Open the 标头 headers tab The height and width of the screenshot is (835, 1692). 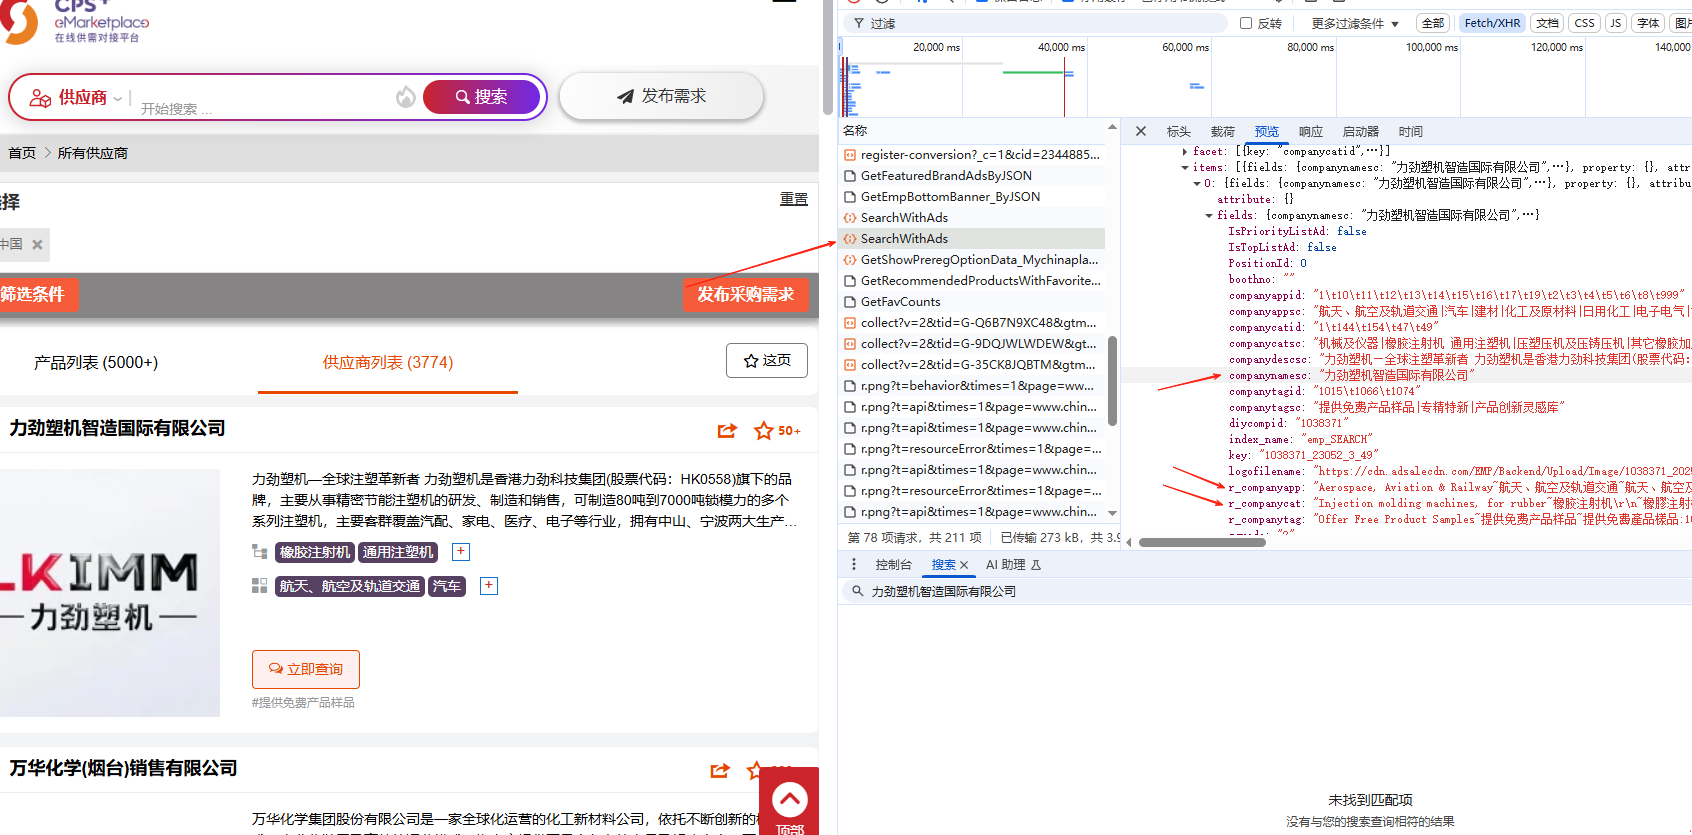click(1179, 131)
